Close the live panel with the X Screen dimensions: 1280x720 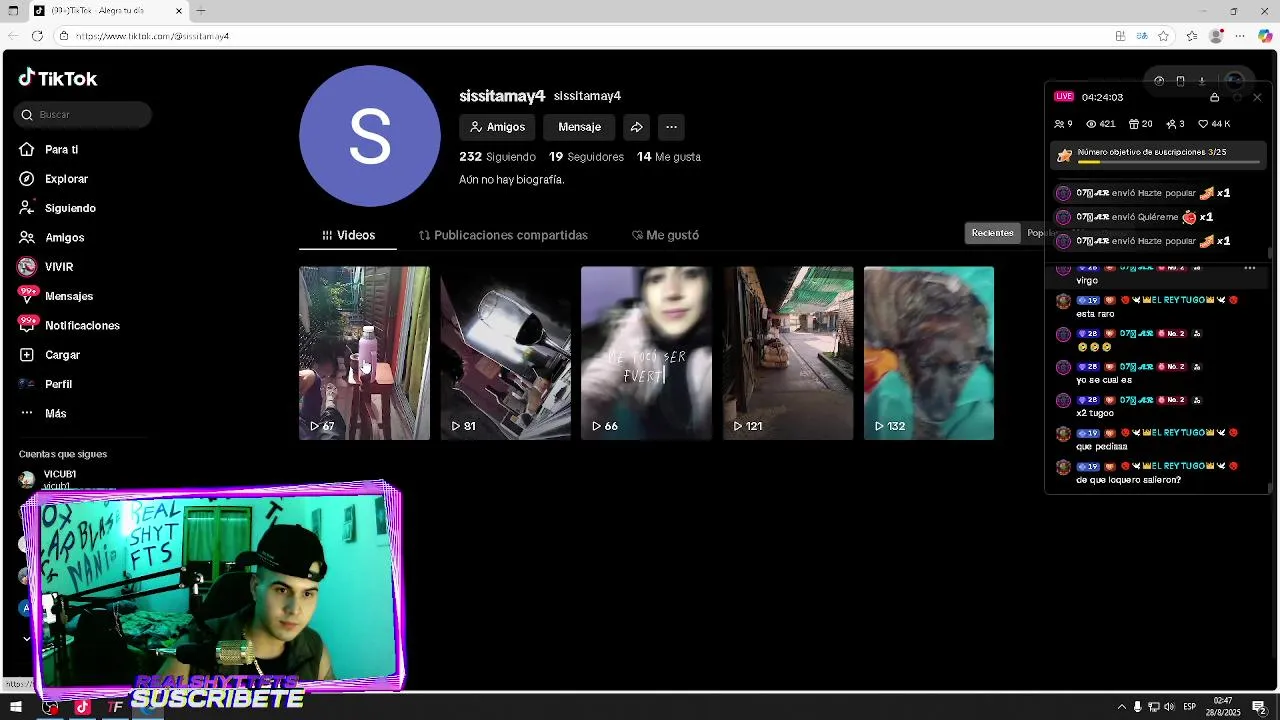(x=1257, y=97)
